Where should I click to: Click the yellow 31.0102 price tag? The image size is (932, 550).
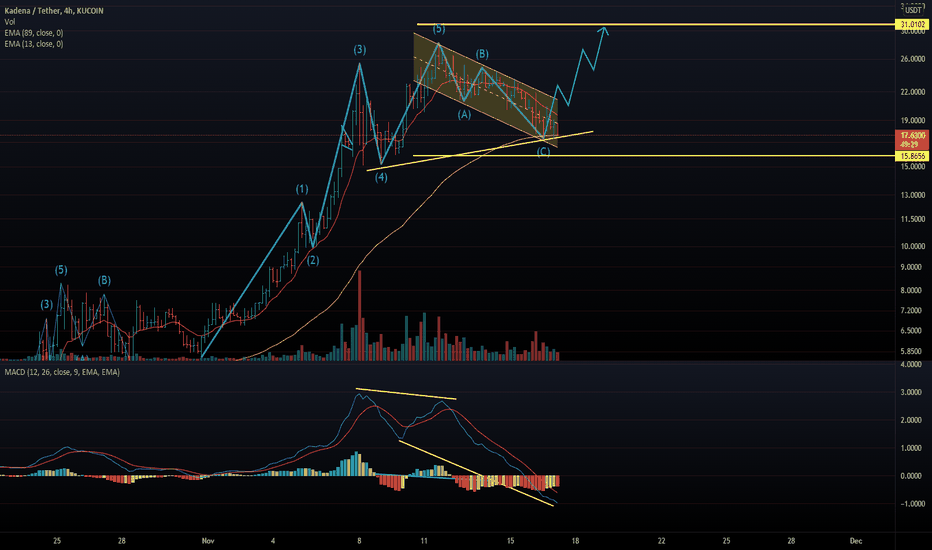[912, 24]
